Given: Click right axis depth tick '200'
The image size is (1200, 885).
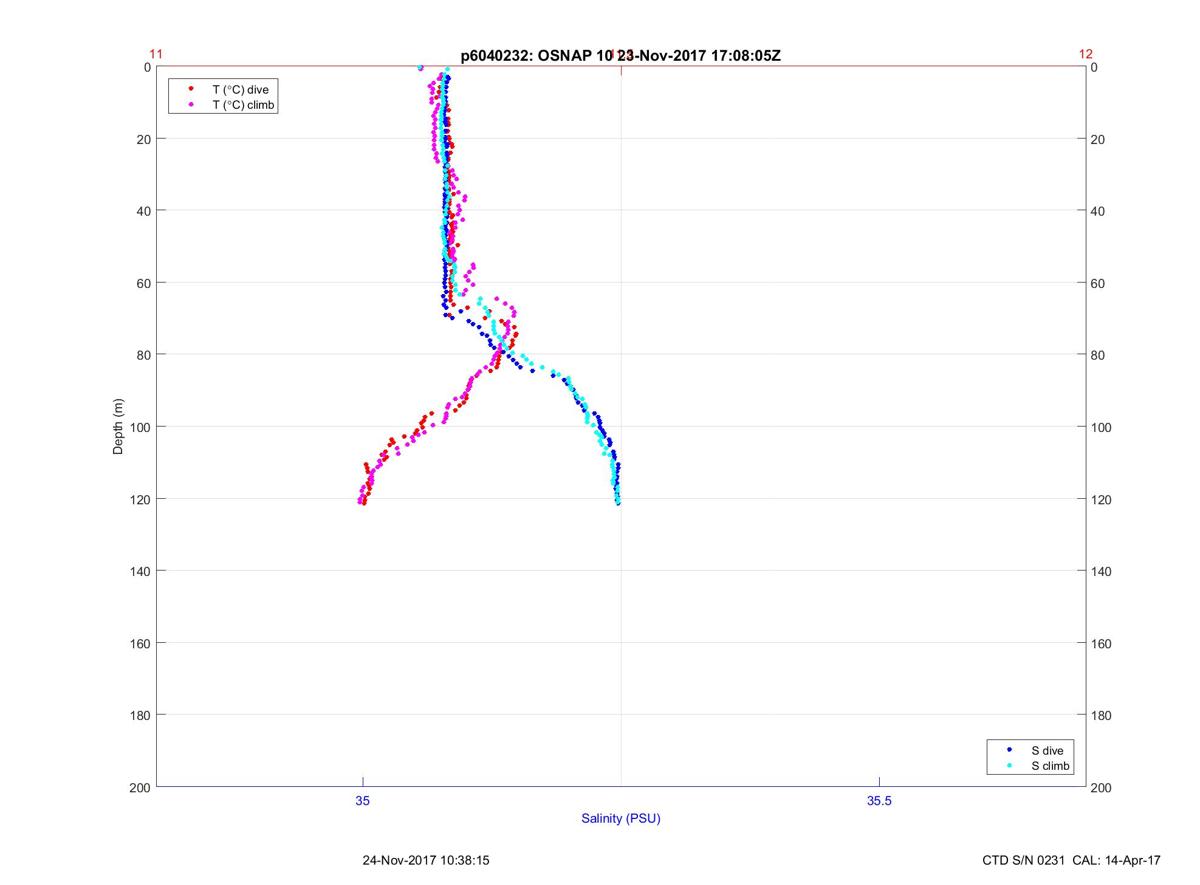Looking at the screenshot, I should click(1101, 788).
